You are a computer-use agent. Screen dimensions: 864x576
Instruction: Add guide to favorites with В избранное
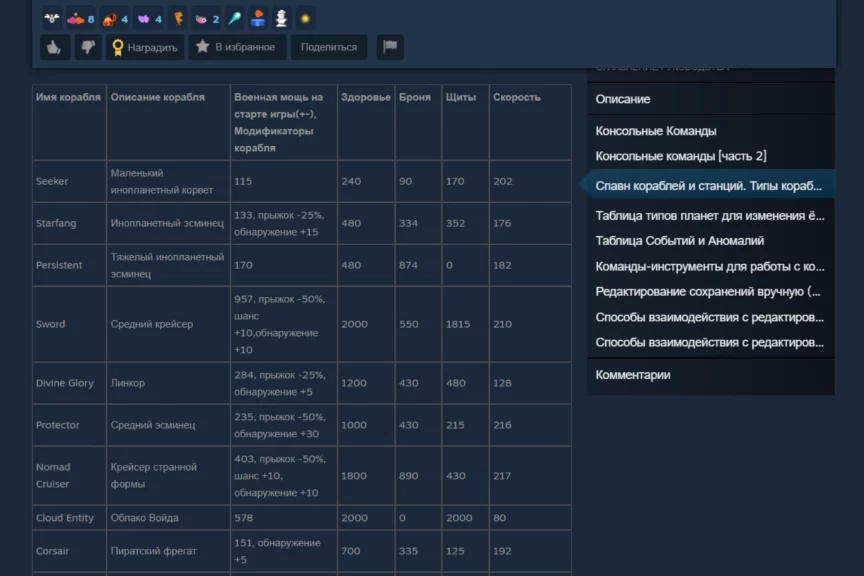pos(235,47)
